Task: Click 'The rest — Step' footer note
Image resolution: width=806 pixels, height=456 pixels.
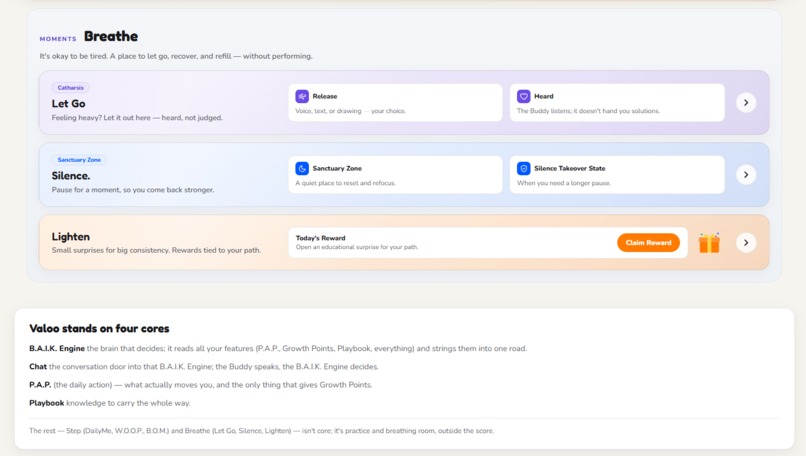Action: pos(261,431)
